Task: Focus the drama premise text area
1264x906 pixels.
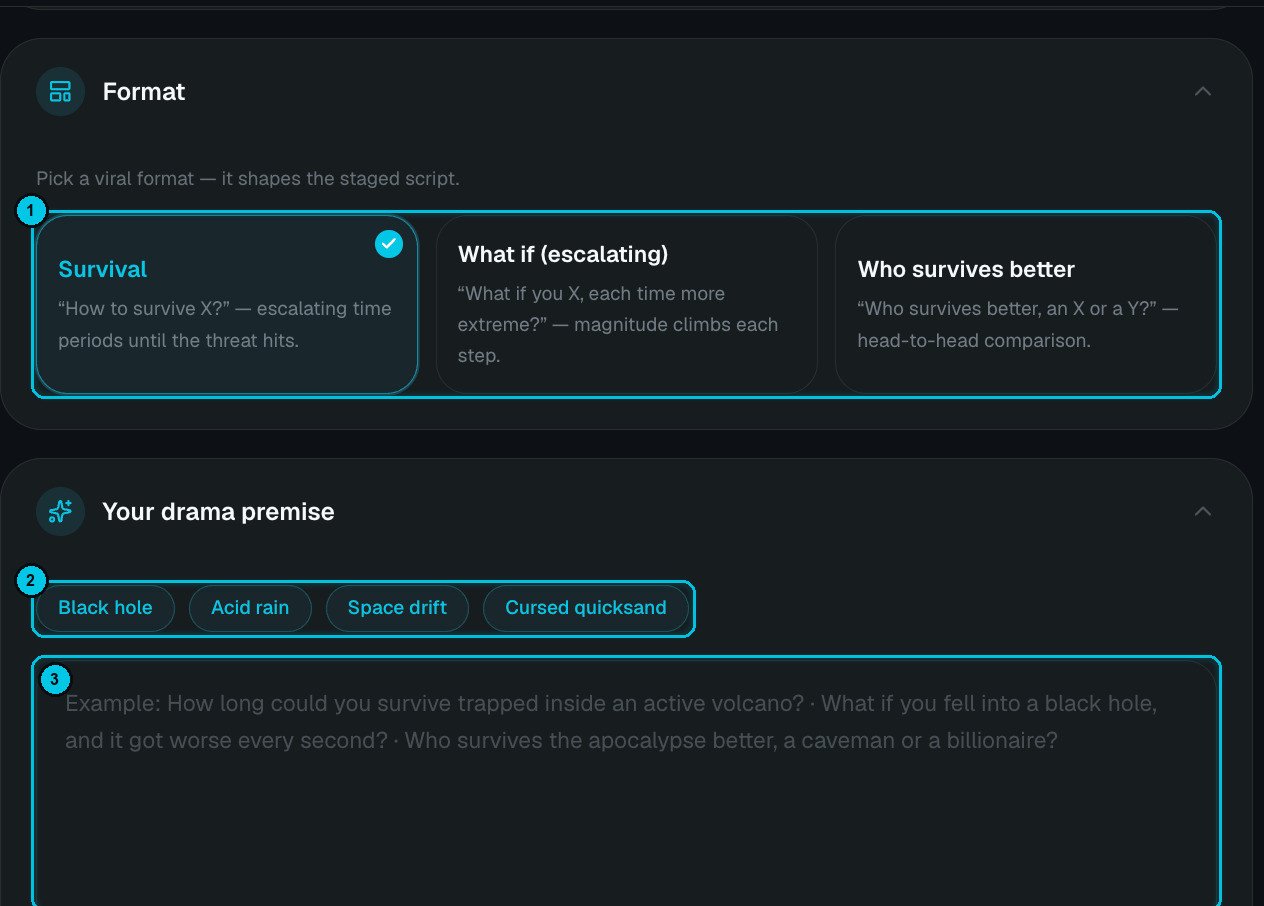Action: (626, 782)
